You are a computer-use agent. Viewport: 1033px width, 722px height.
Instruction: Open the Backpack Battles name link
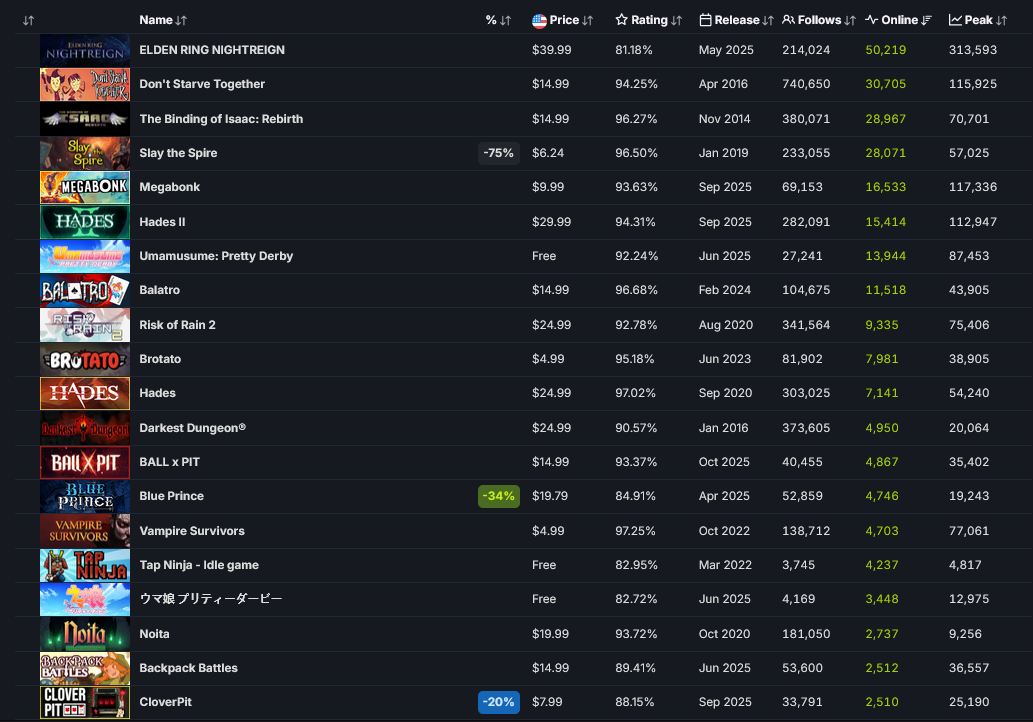[188, 668]
